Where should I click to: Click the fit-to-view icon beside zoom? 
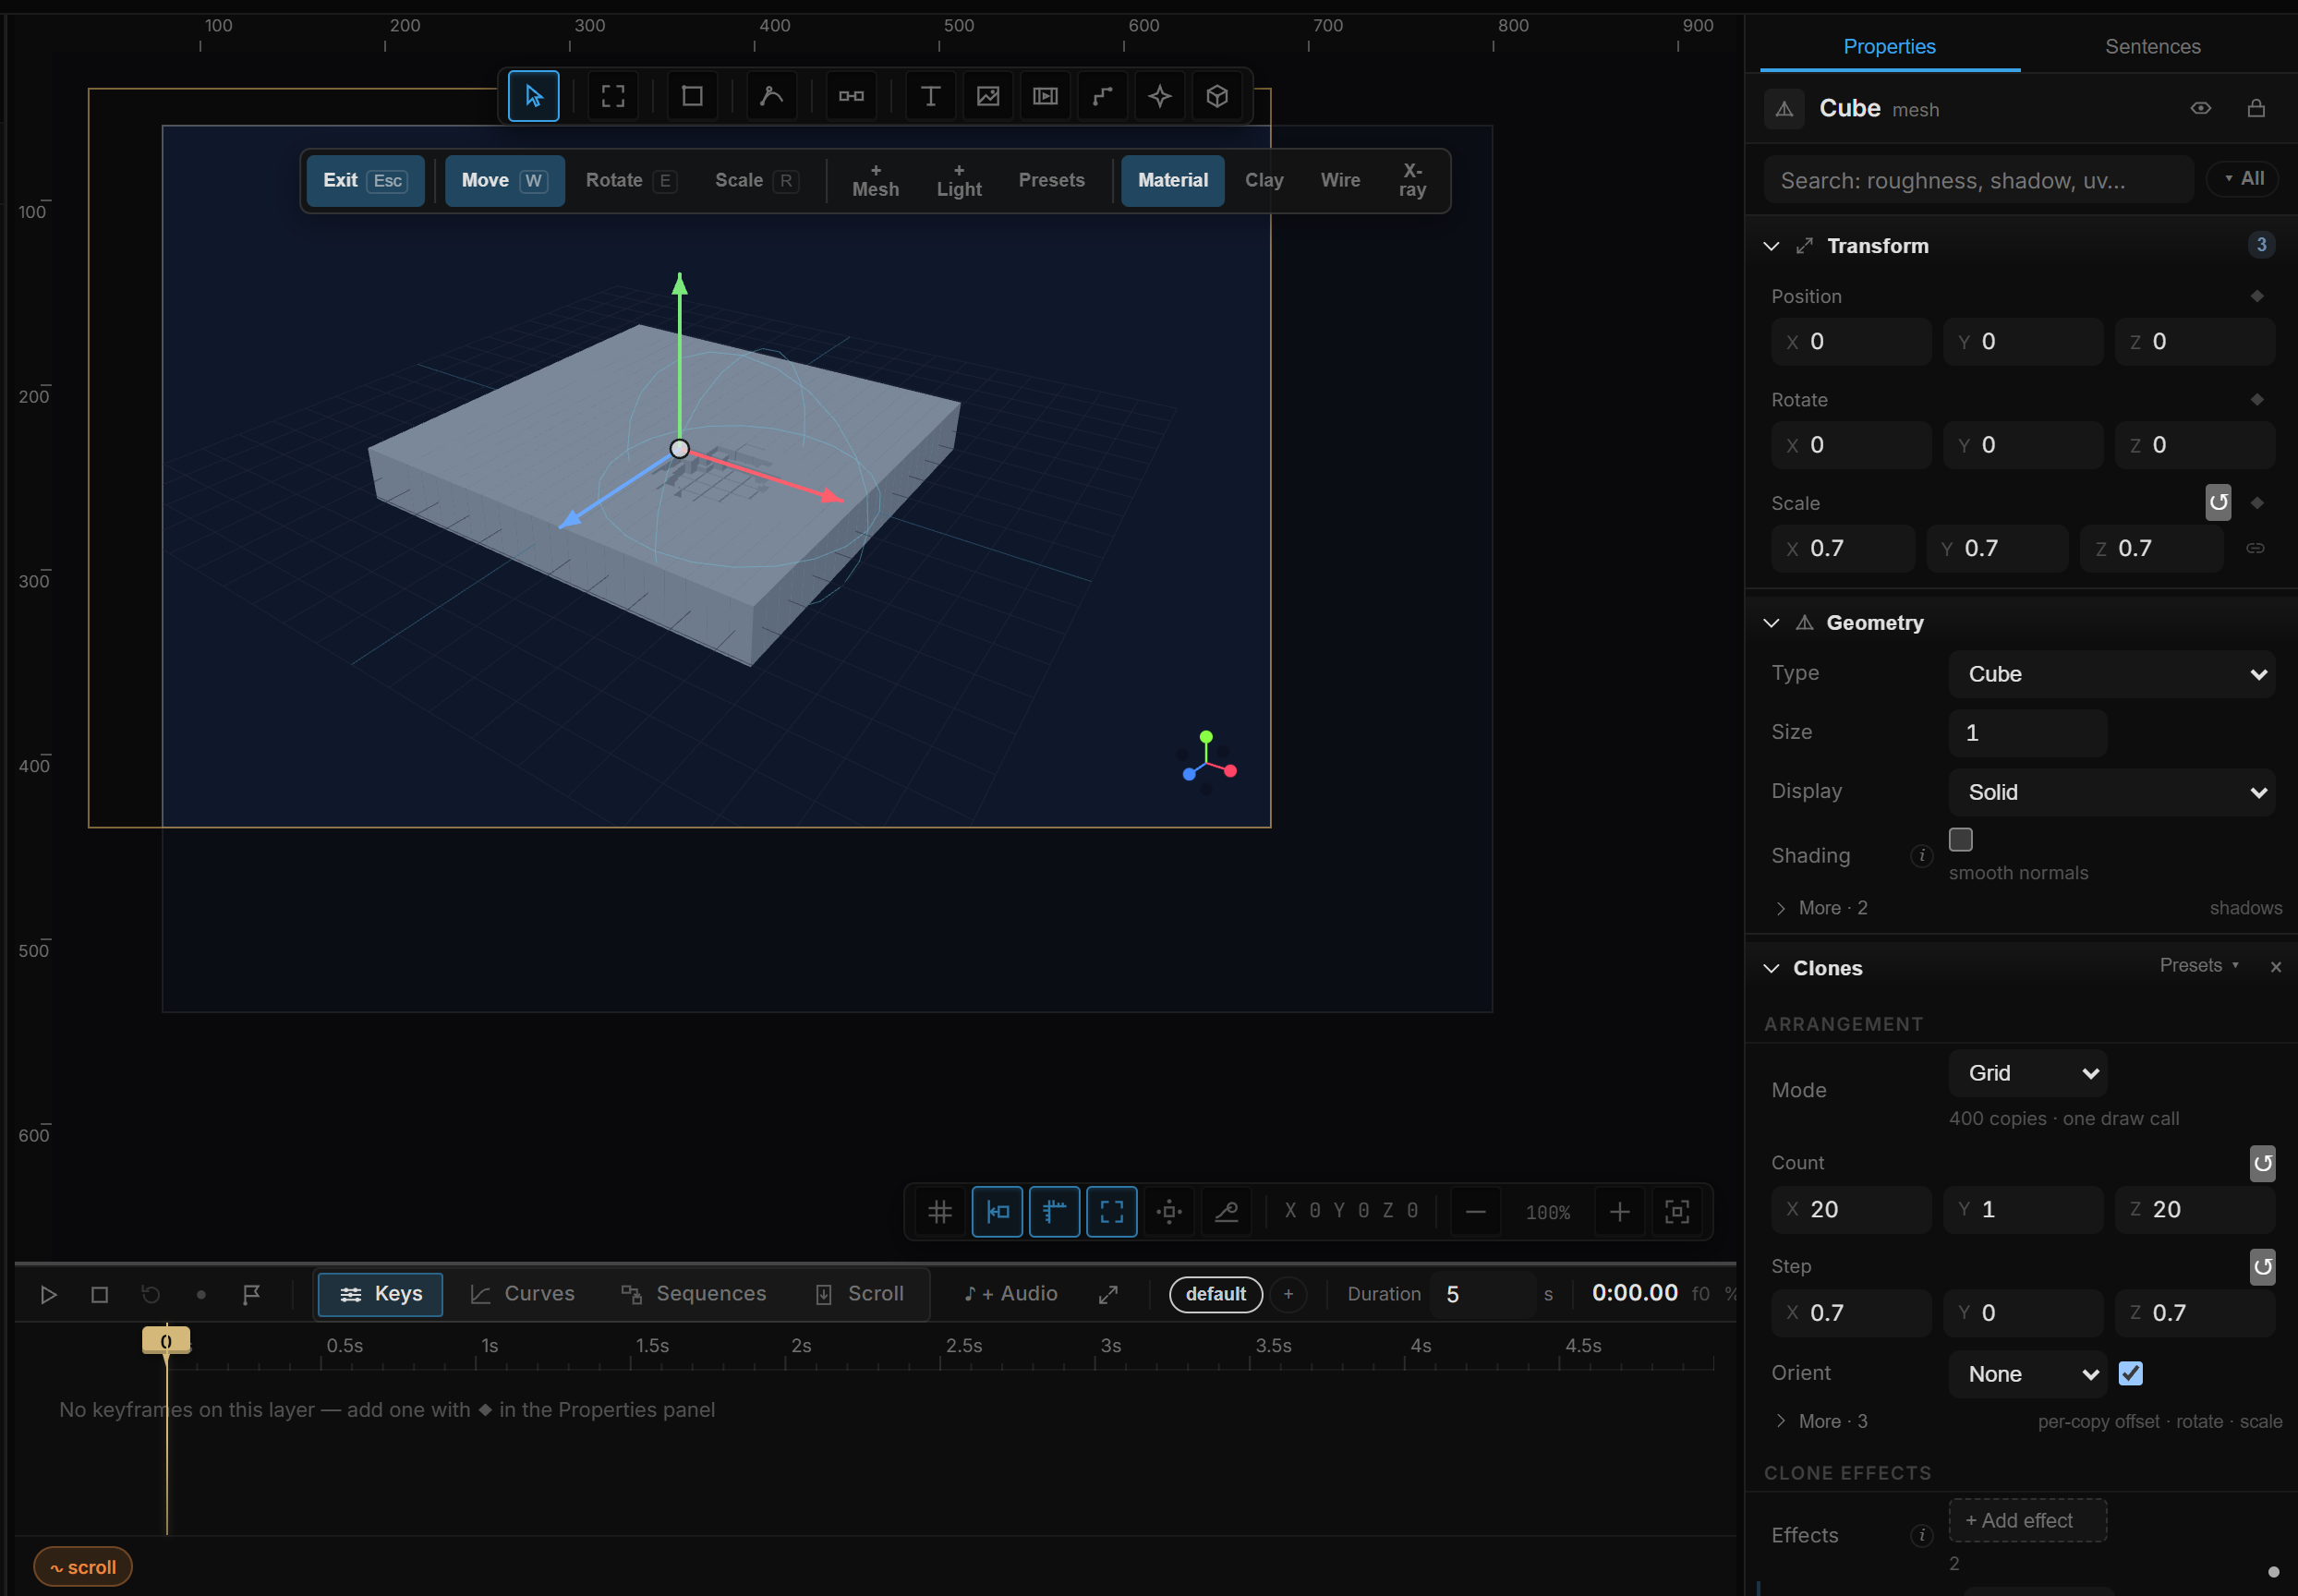[1677, 1212]
